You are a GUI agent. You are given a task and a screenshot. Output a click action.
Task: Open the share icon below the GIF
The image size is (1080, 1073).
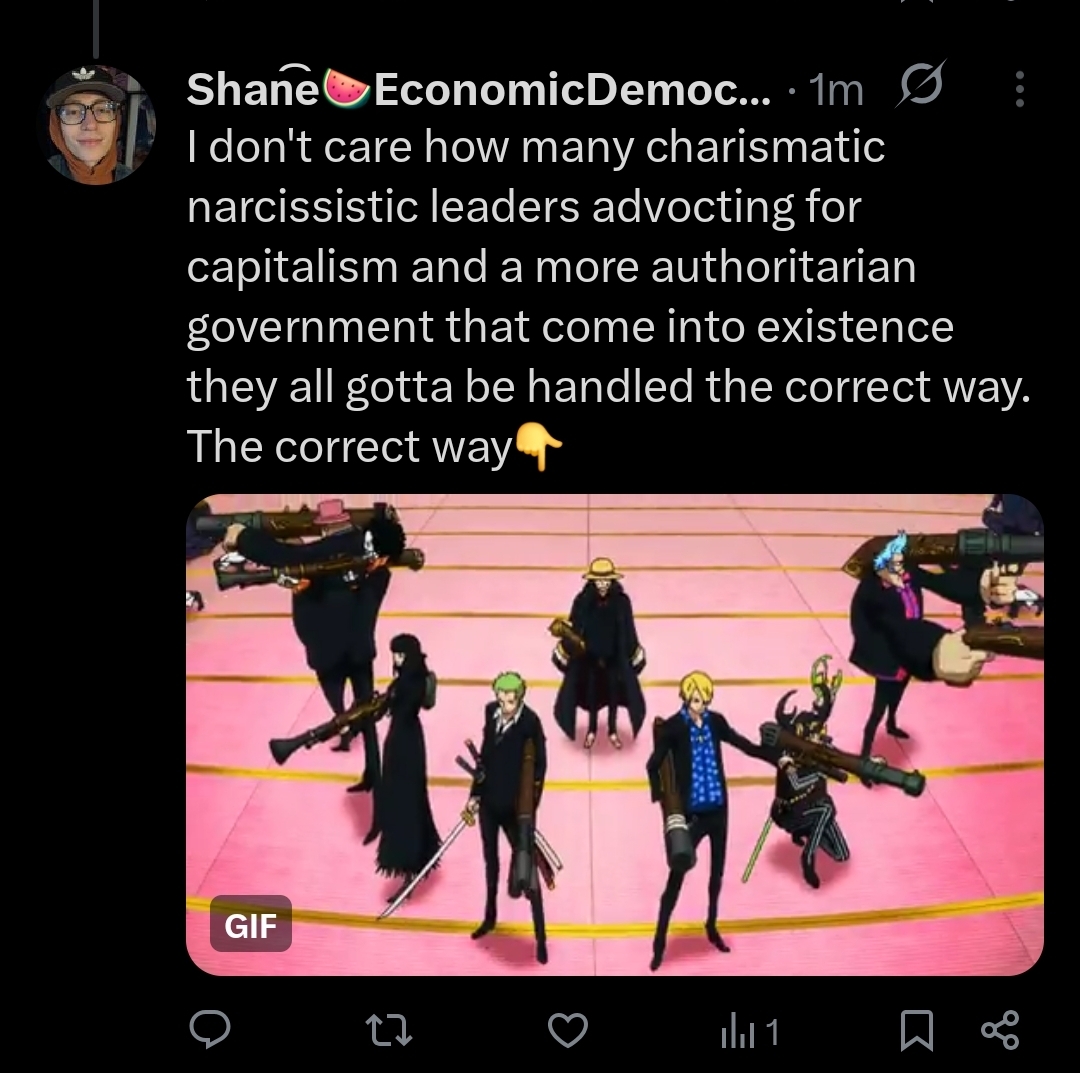999,1030
